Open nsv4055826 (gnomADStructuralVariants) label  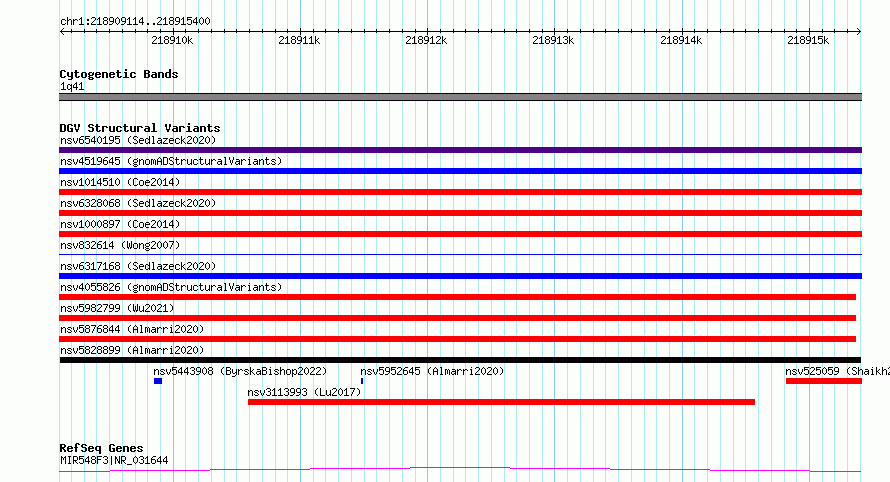point(171,287)
